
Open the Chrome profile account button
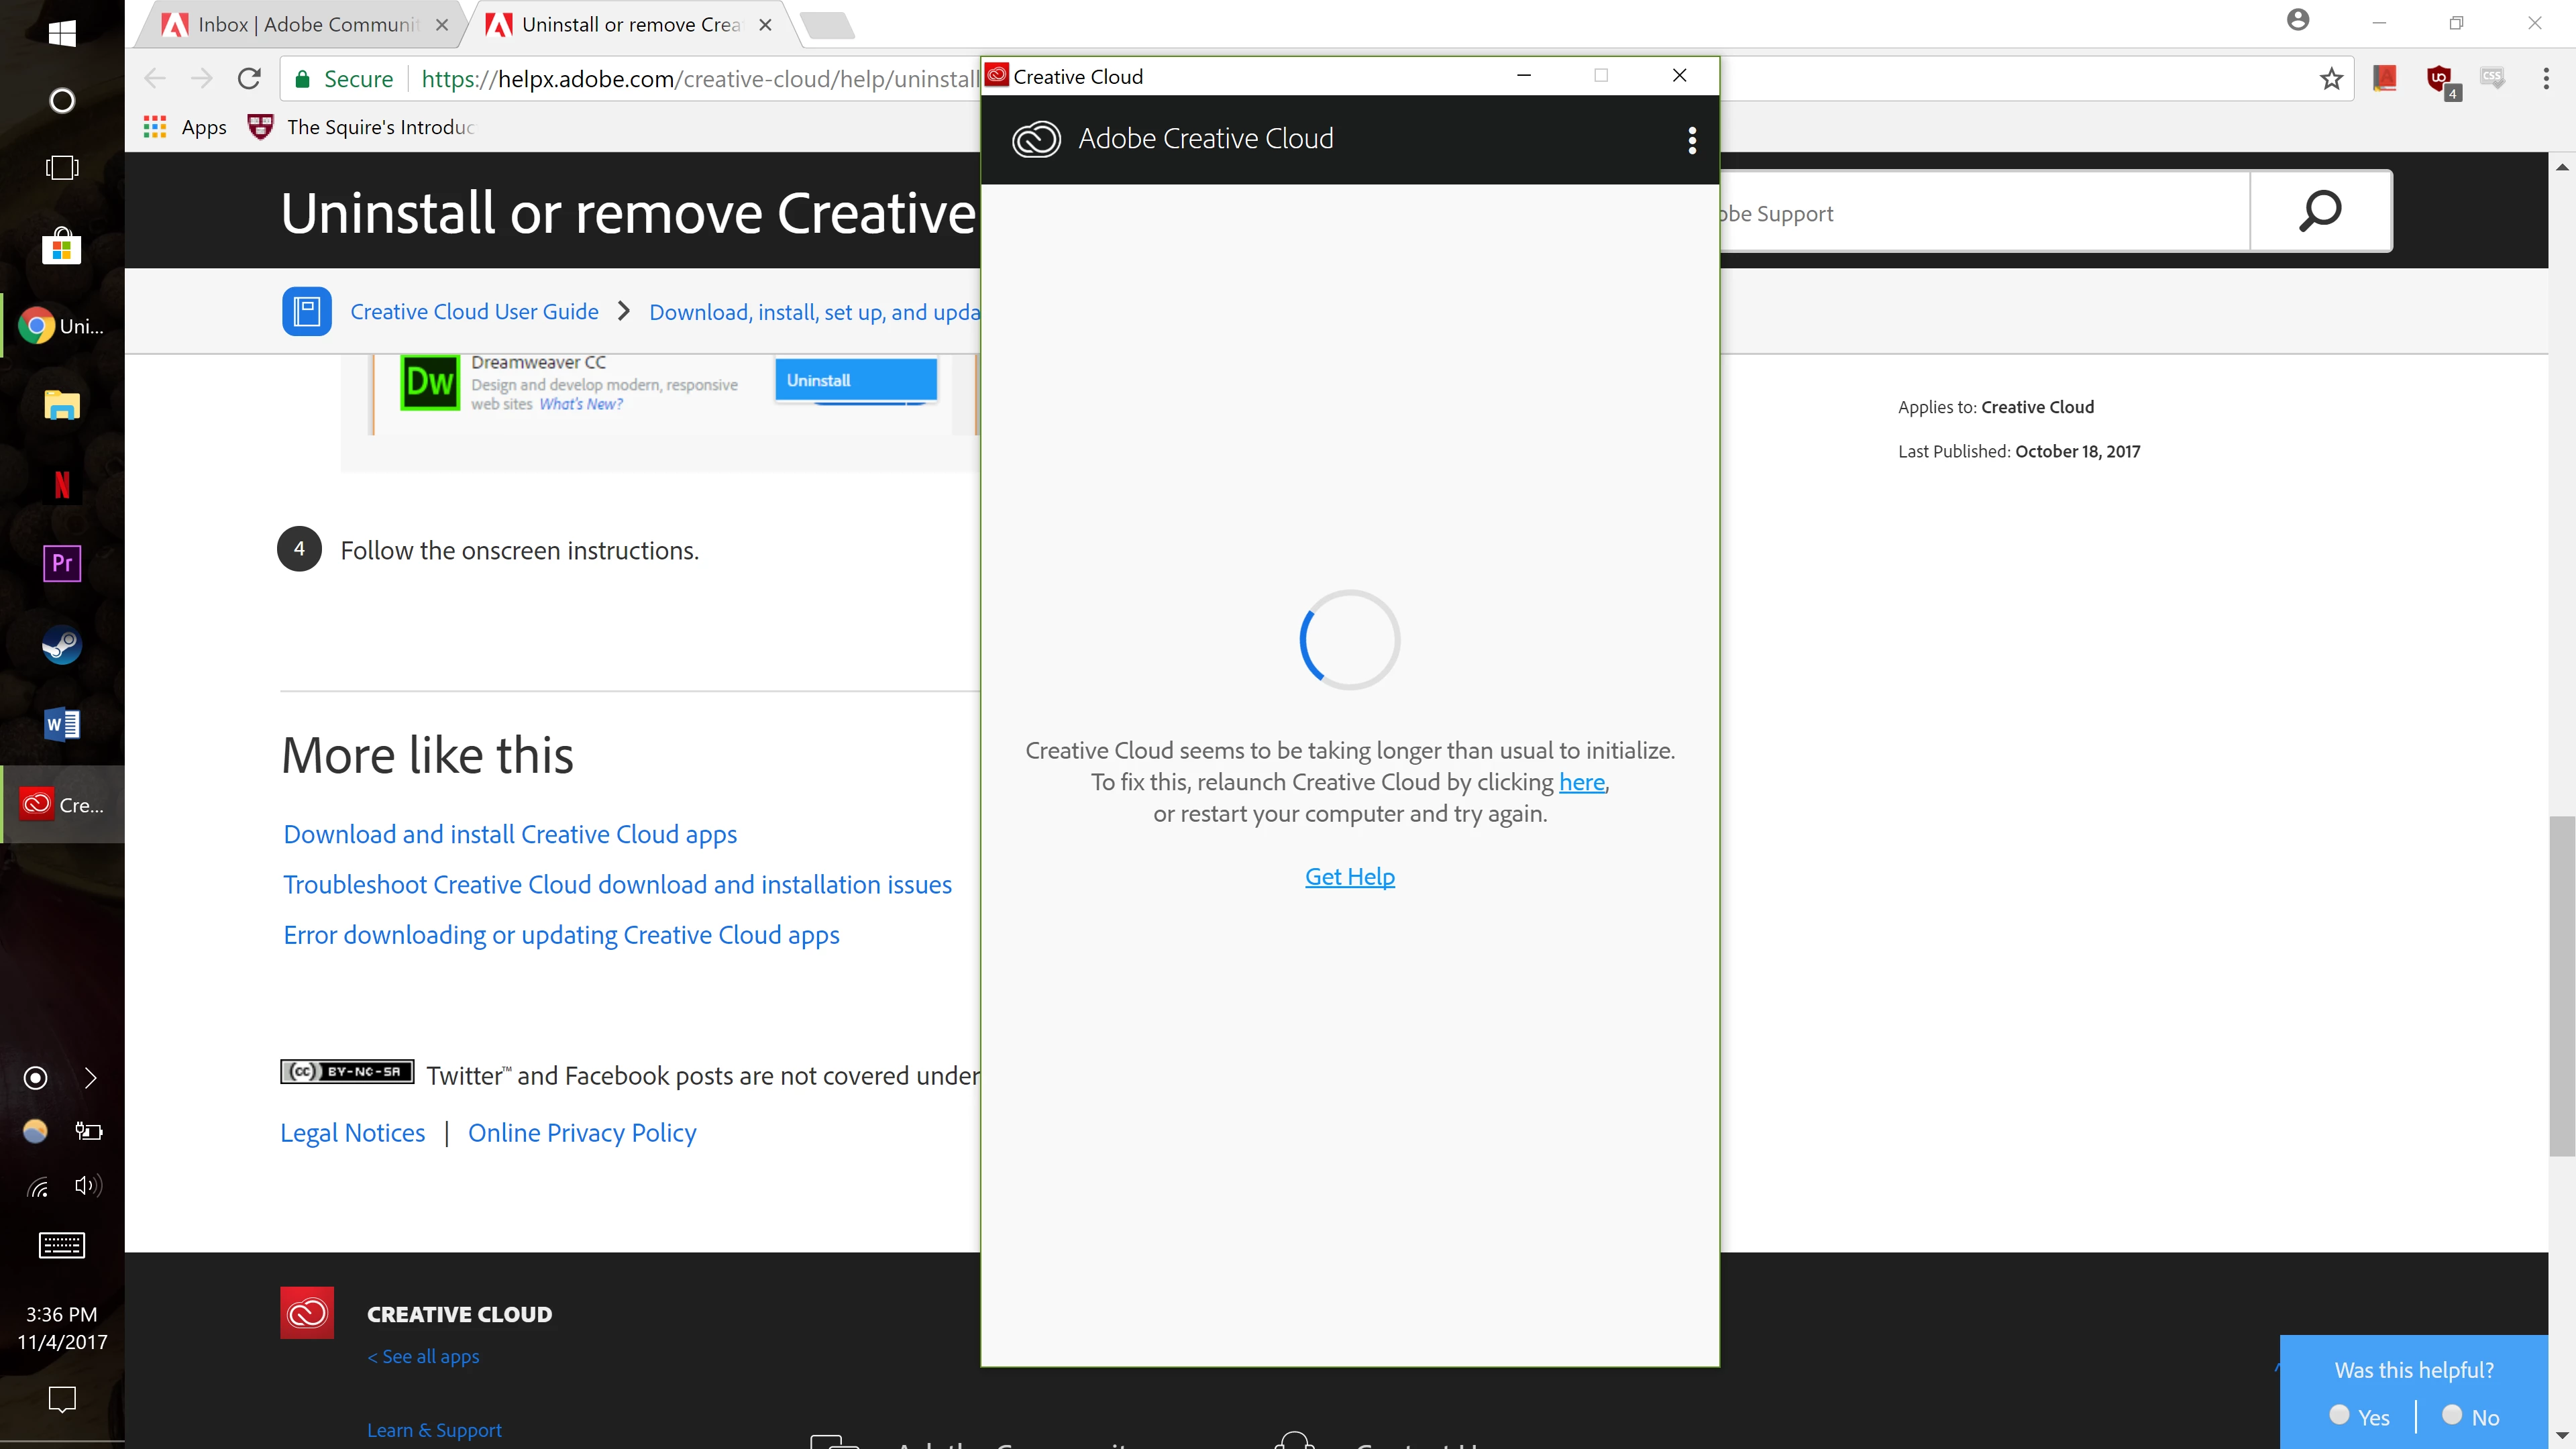2298,21
